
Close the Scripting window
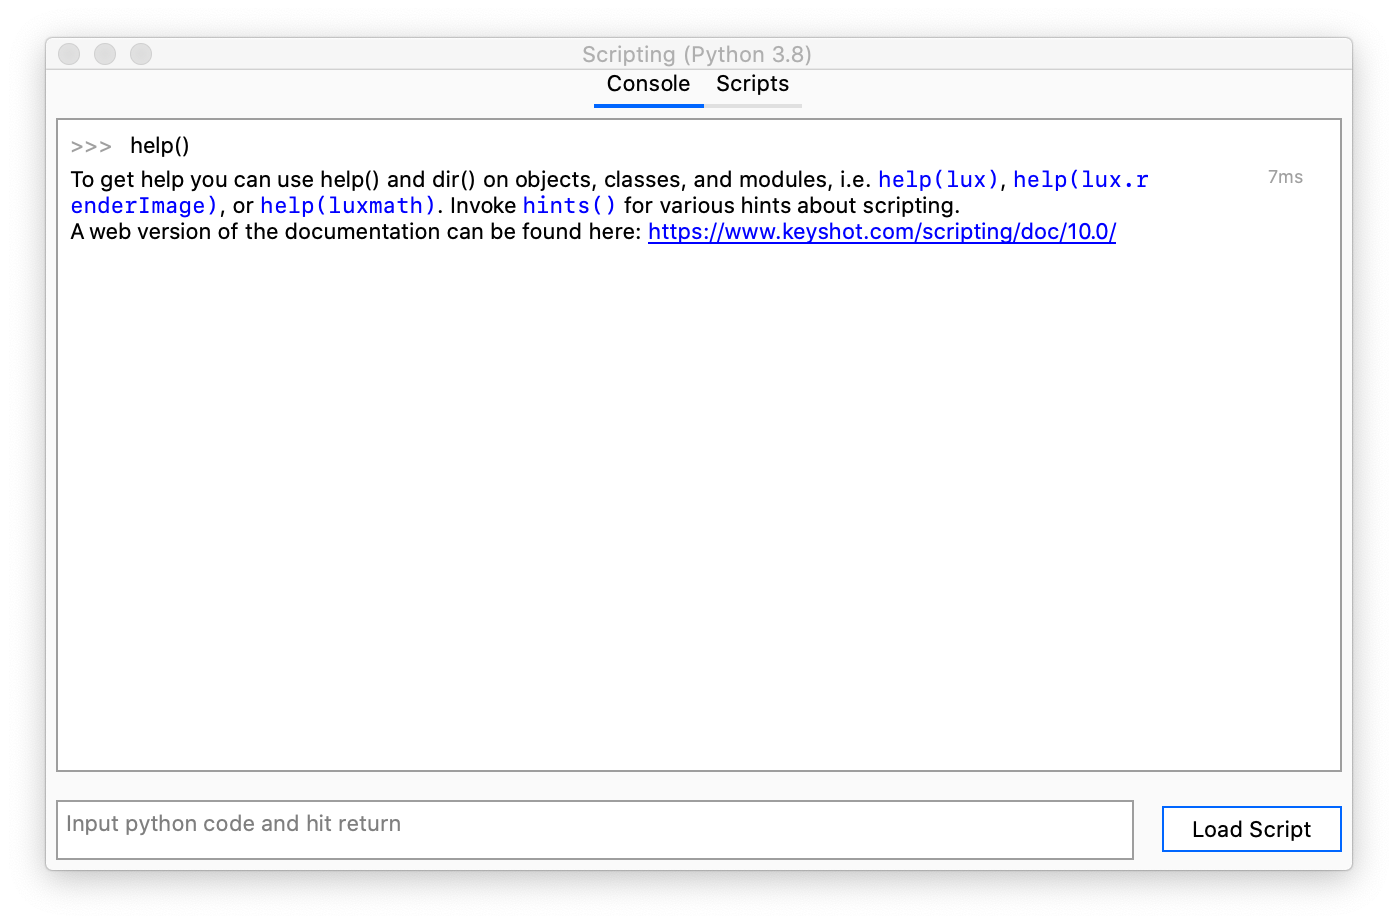68,54
